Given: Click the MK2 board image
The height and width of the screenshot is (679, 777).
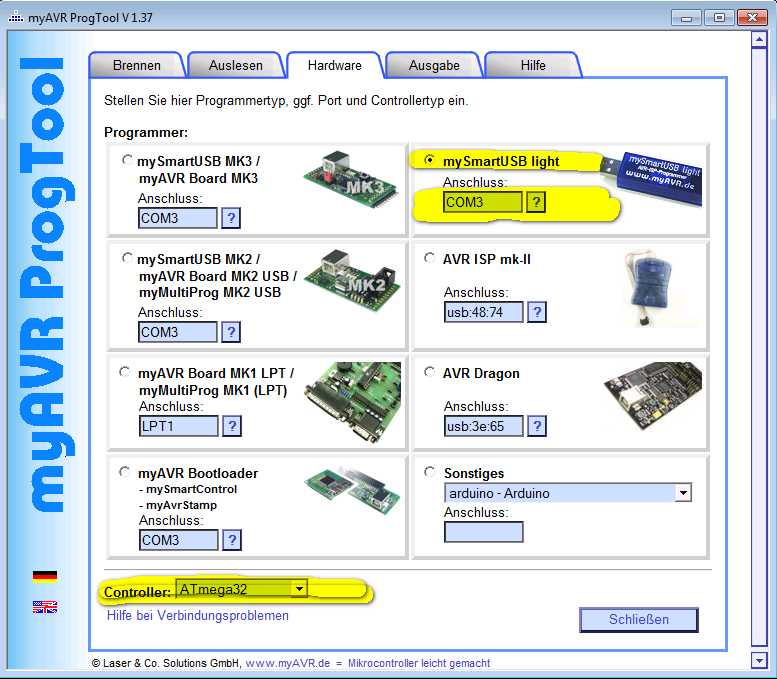Looking at the screenshot, I should pyautogui.click(x=352, y=280).
